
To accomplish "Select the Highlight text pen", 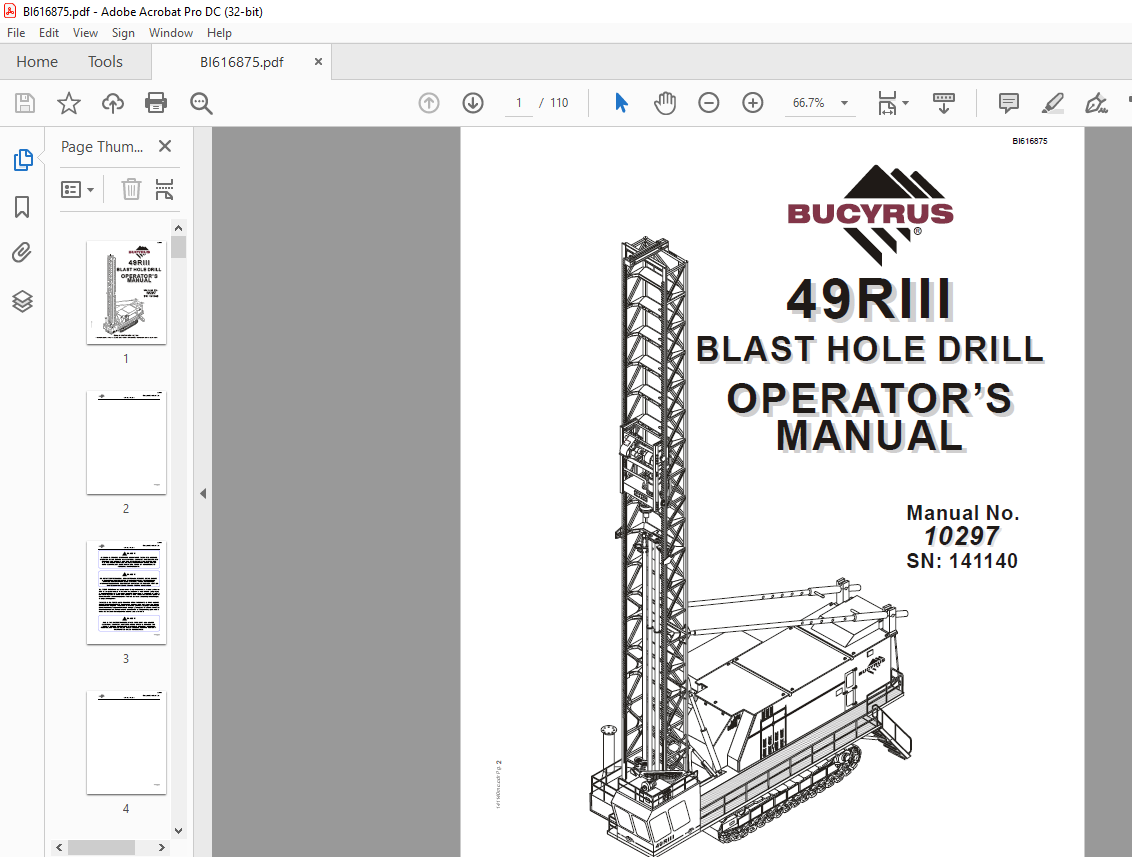I will (1053, 103).
